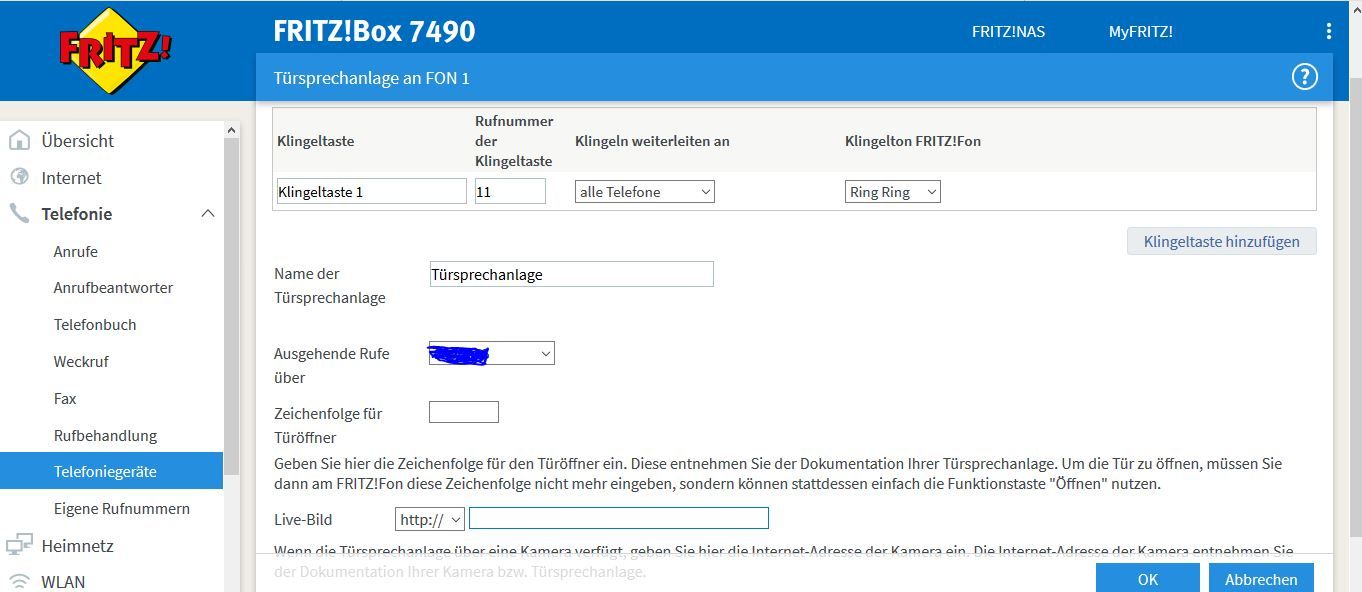Confirm with the OK button
The image size is (1362, 592).
pos(1147,578)
